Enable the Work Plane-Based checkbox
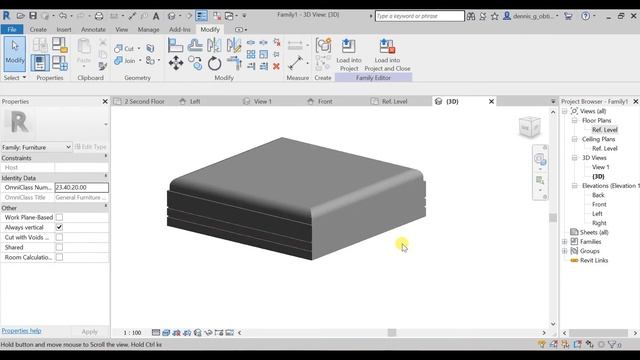This screenshot has height=360, width=640. click(x=59, y=218)
